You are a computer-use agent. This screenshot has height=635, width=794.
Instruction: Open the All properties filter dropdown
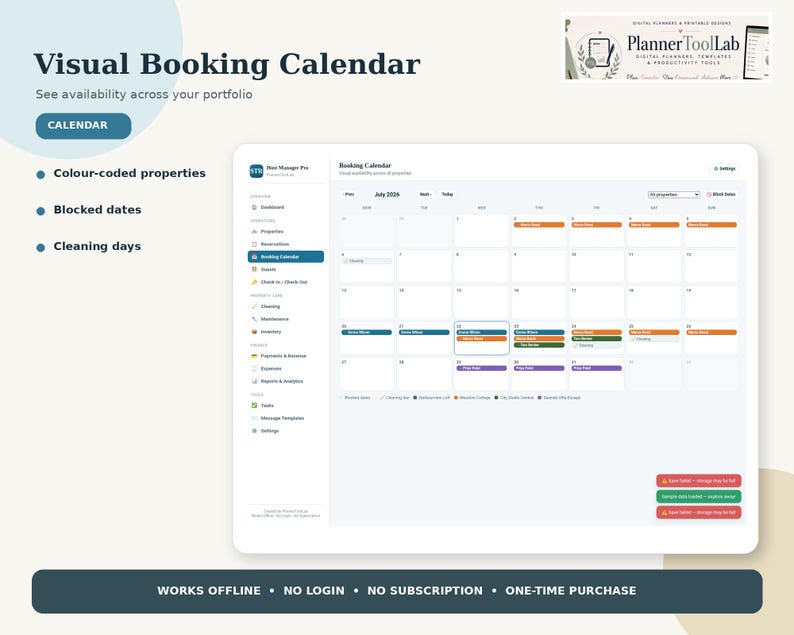click(x=673, y=194)
